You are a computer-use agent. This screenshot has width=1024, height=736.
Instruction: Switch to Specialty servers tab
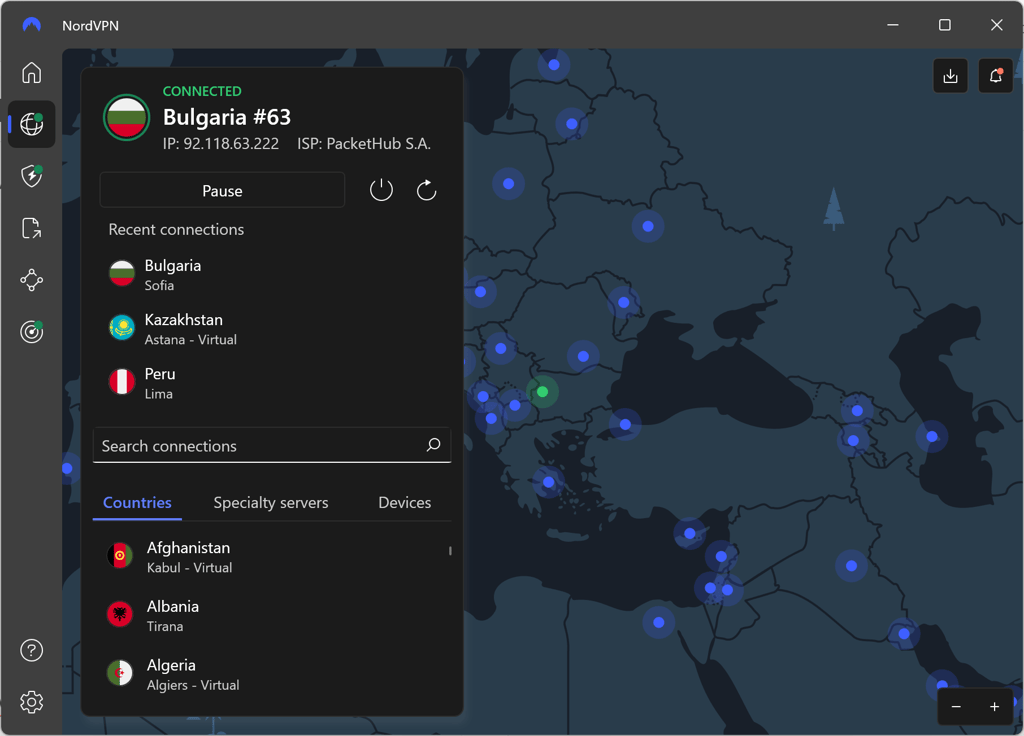pyautogui.click(x=271, y=502)
